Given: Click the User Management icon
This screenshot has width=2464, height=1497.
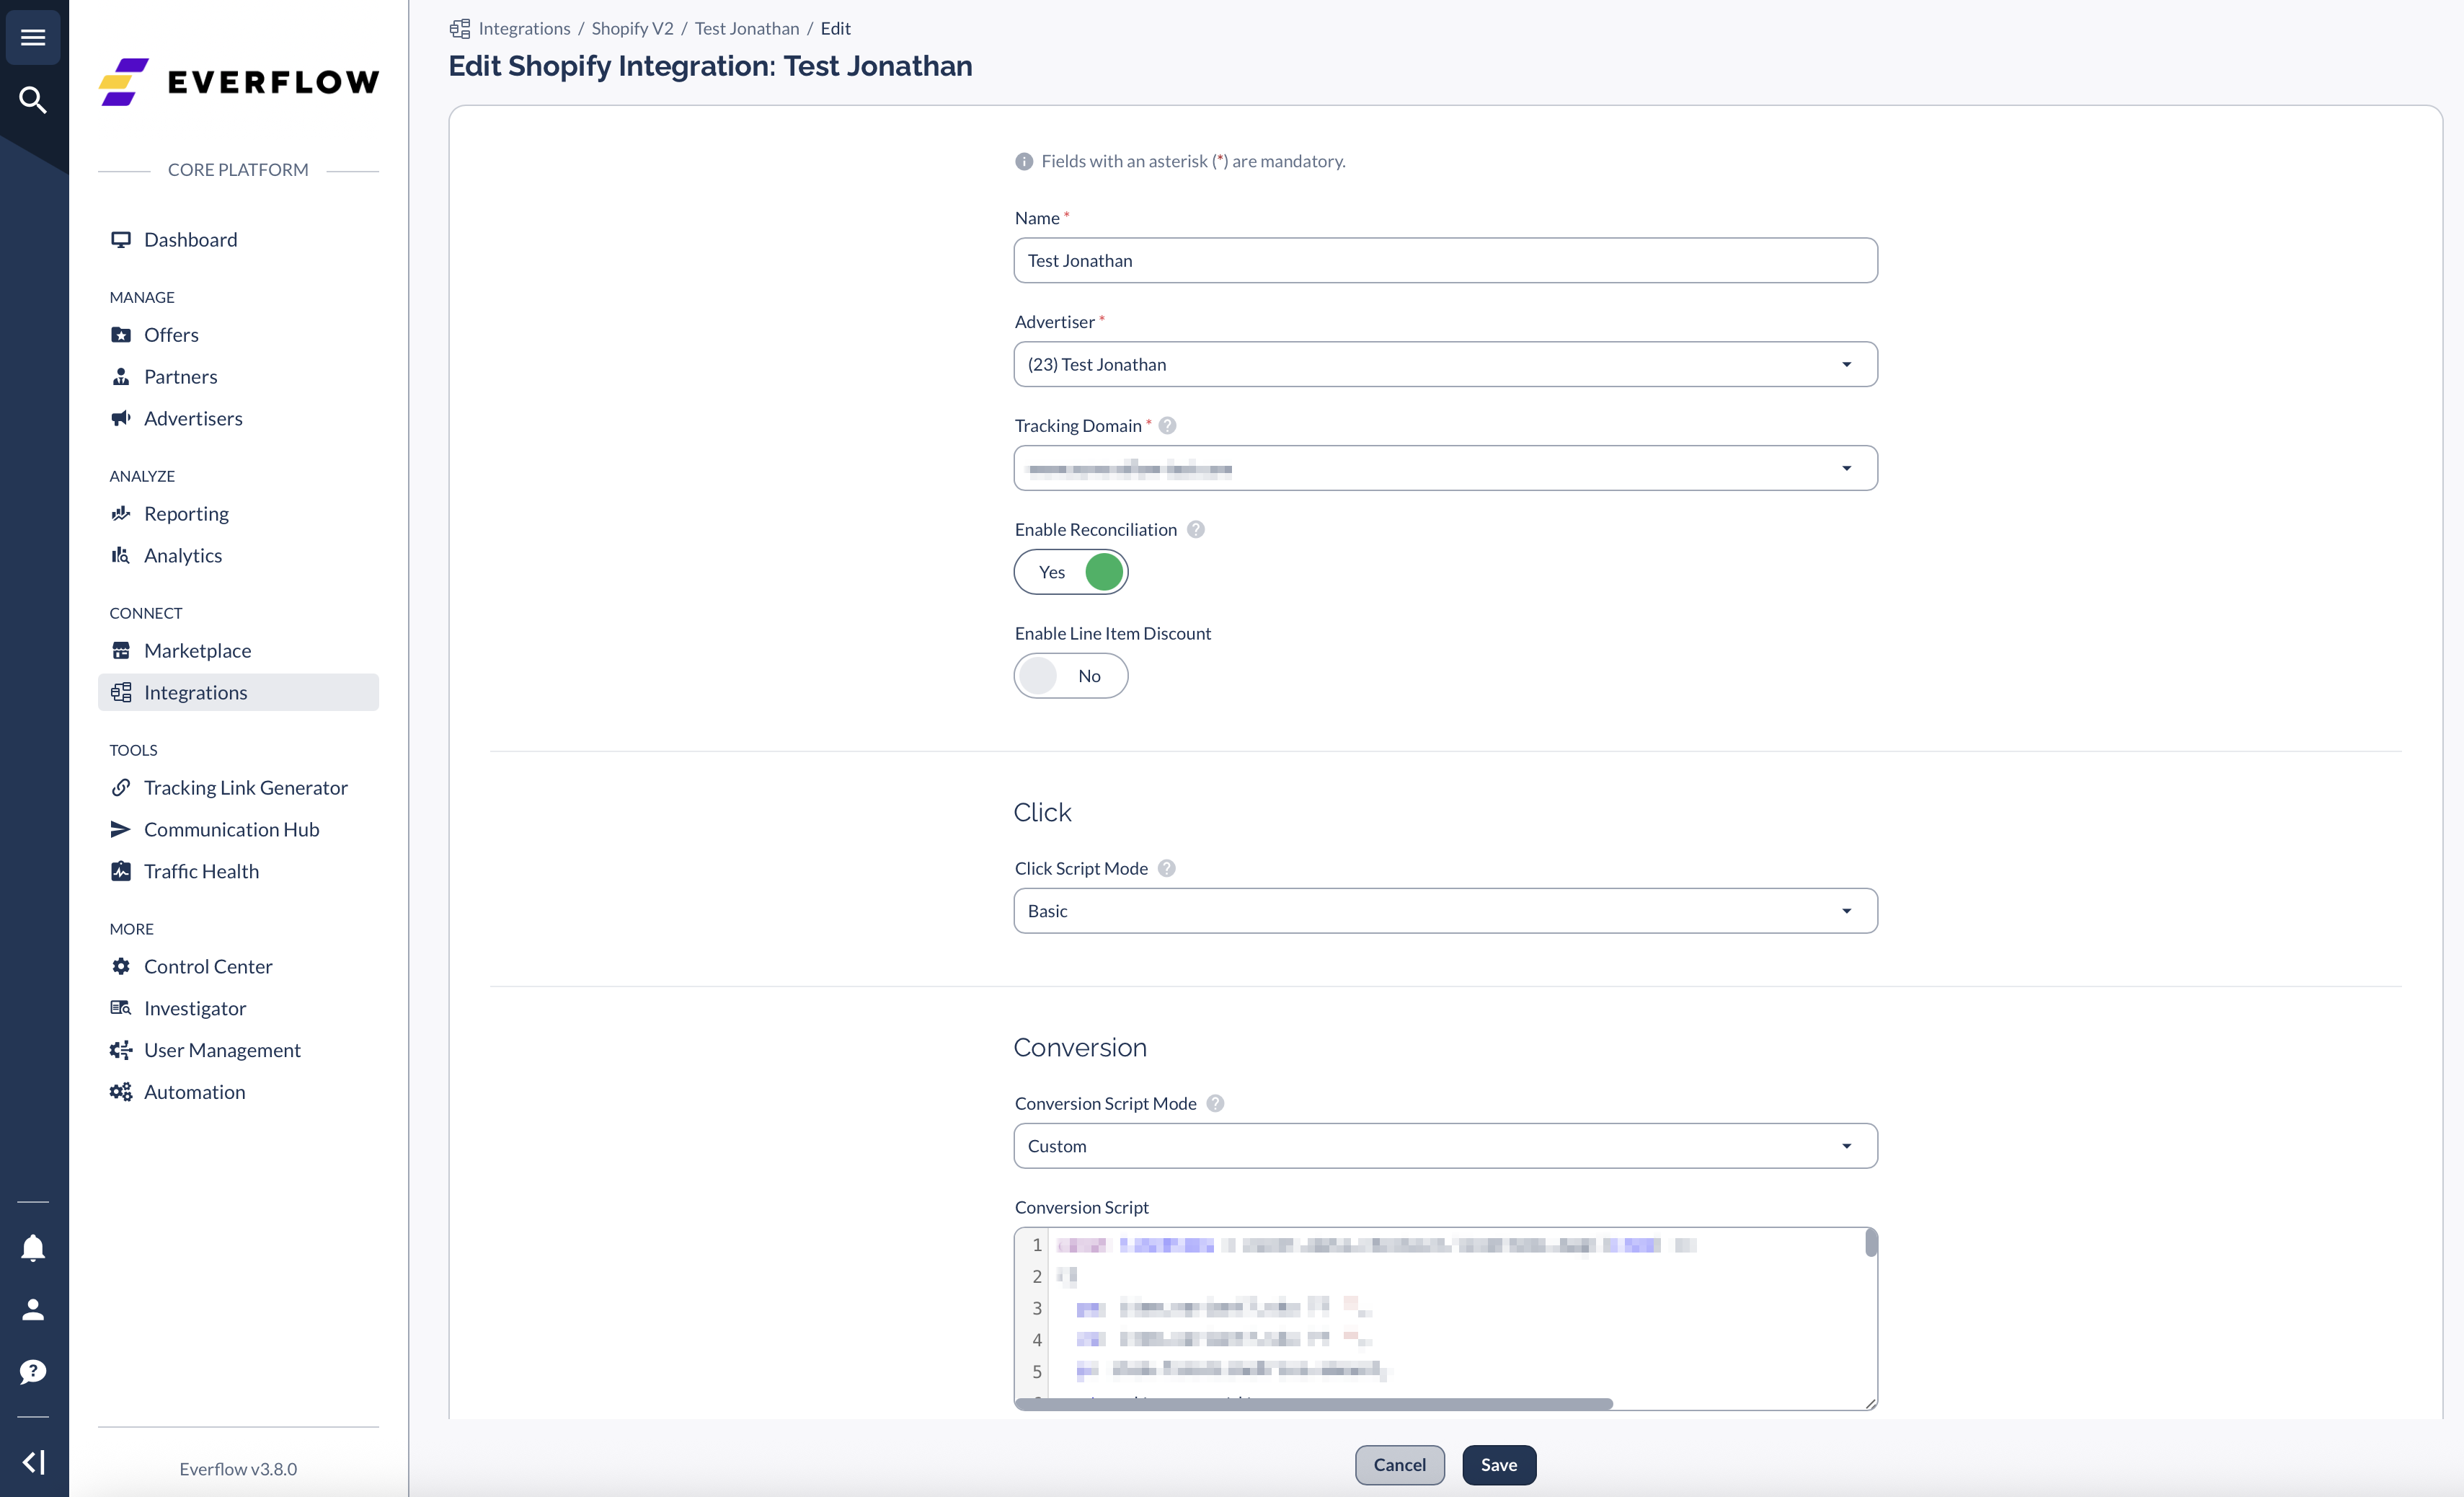Looking at the screenshot, I should tap(121, 1050).
